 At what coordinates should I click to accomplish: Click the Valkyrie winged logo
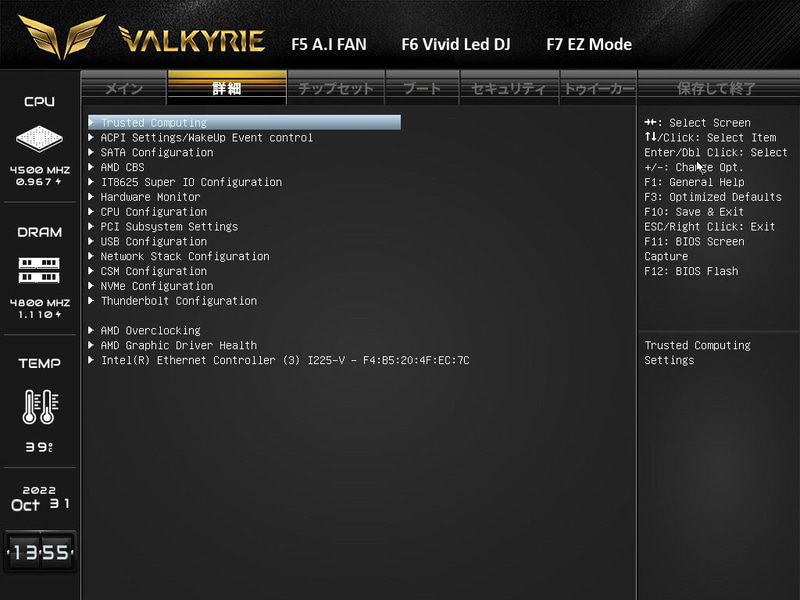[62, 37]
